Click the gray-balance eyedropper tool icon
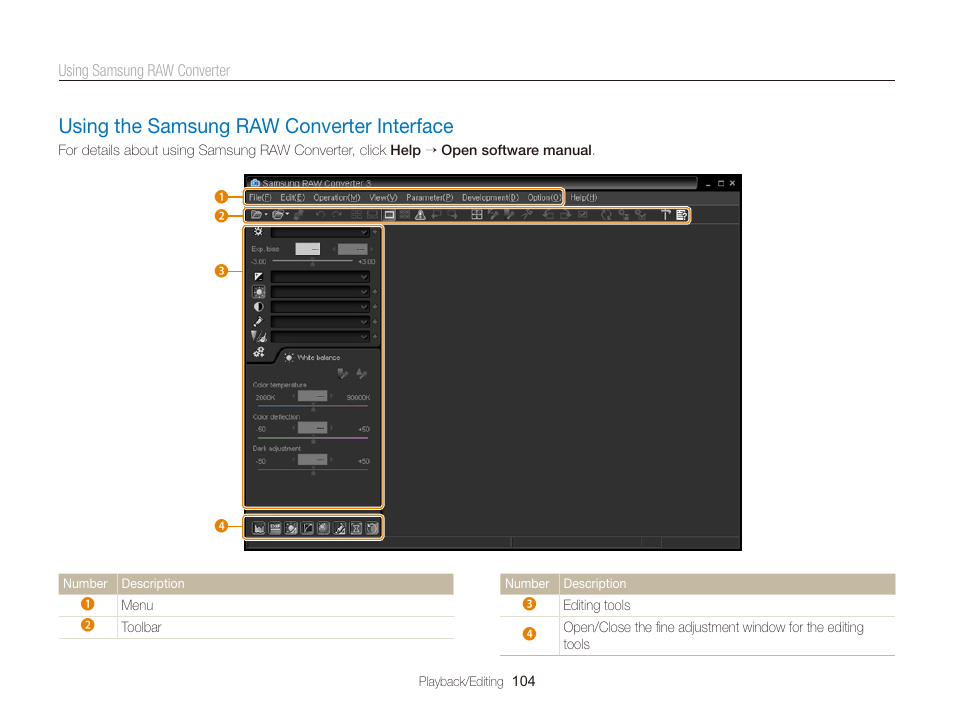 [343, 373]
